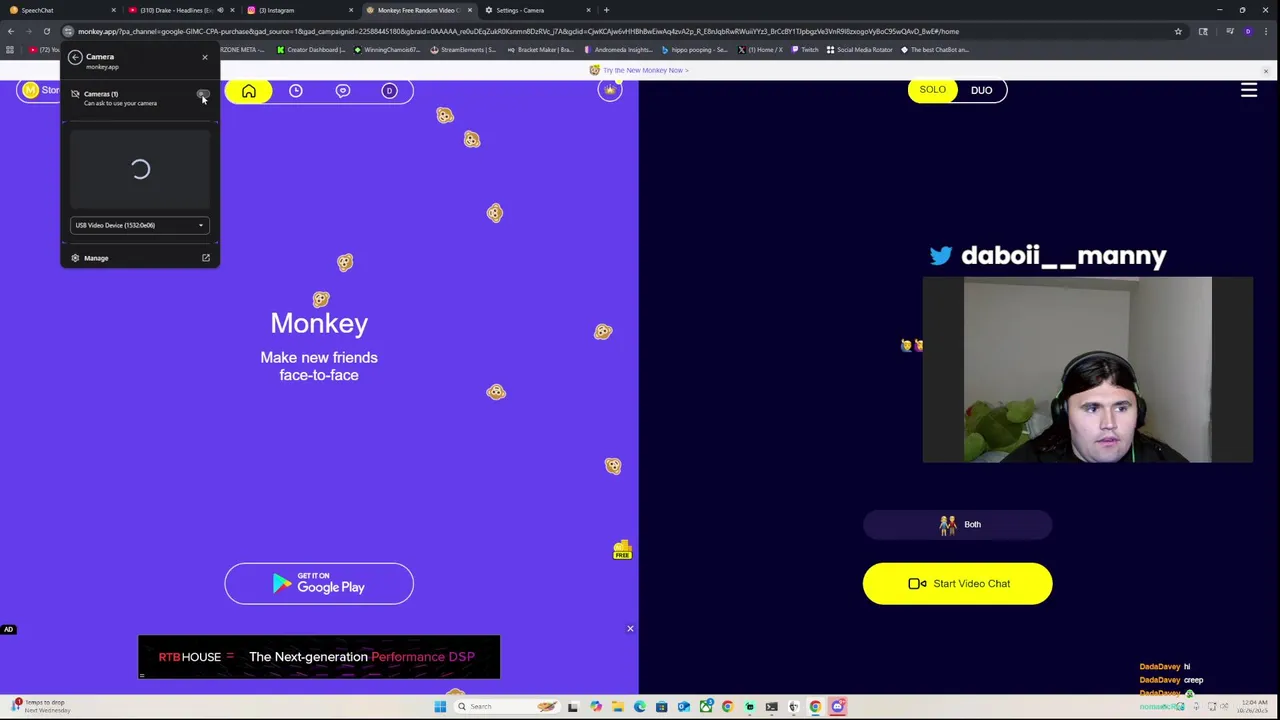The height and width of the screenshot is (720, 1280).
Task: Select the Home icon in Monkey nav
Action: pos(249,91)
